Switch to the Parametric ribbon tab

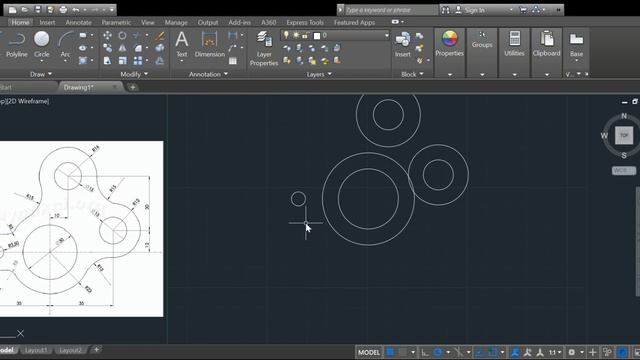click(116, 22)
